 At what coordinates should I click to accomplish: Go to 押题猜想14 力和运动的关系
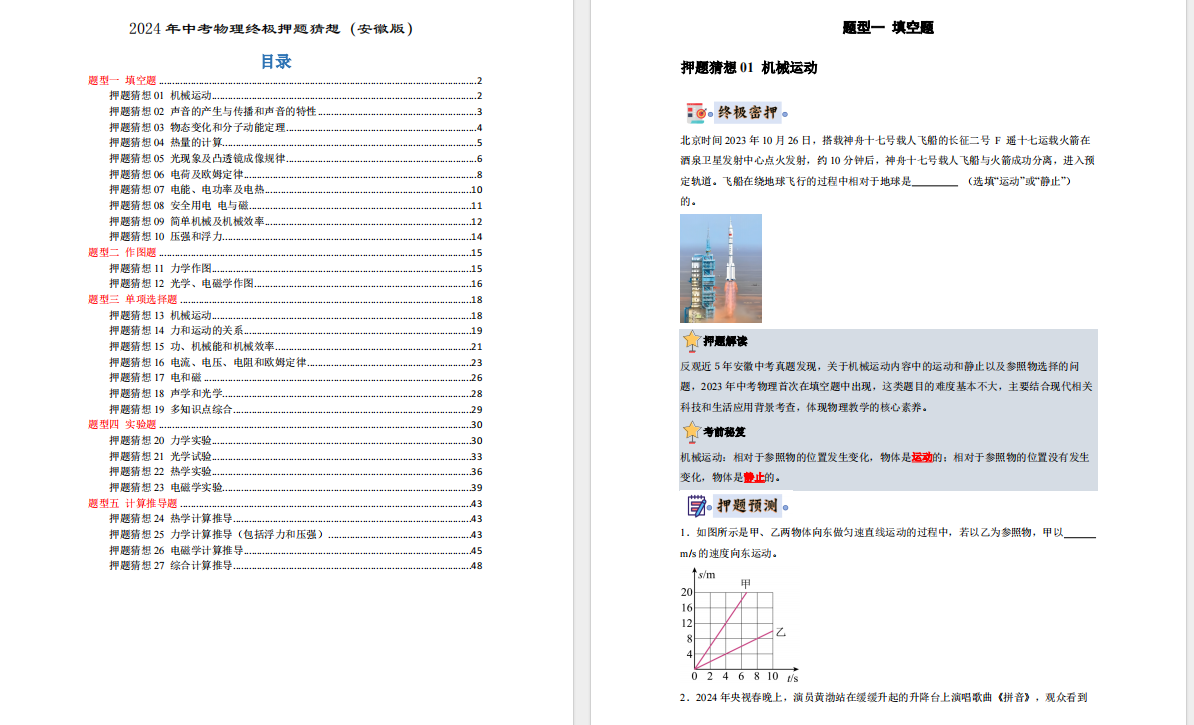coord(295,331)
